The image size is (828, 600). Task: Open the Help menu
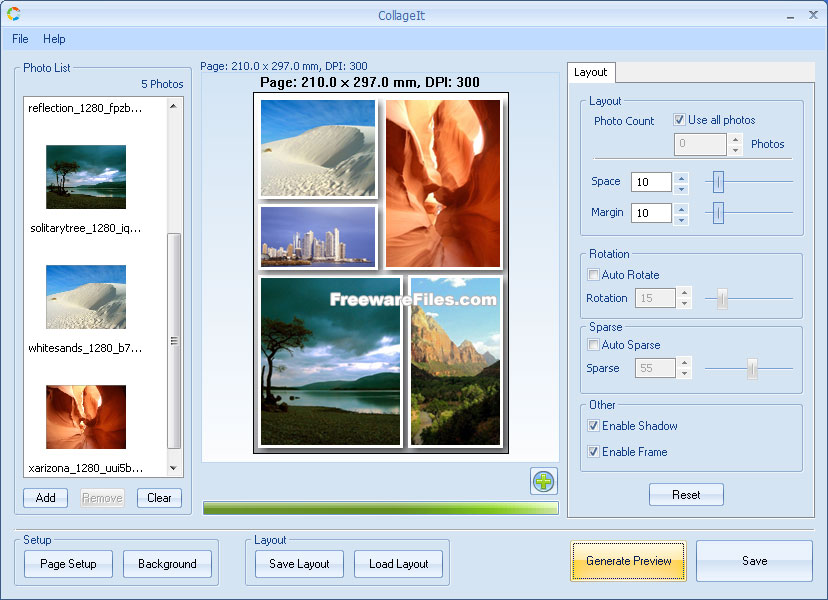(x=54, y=39)
